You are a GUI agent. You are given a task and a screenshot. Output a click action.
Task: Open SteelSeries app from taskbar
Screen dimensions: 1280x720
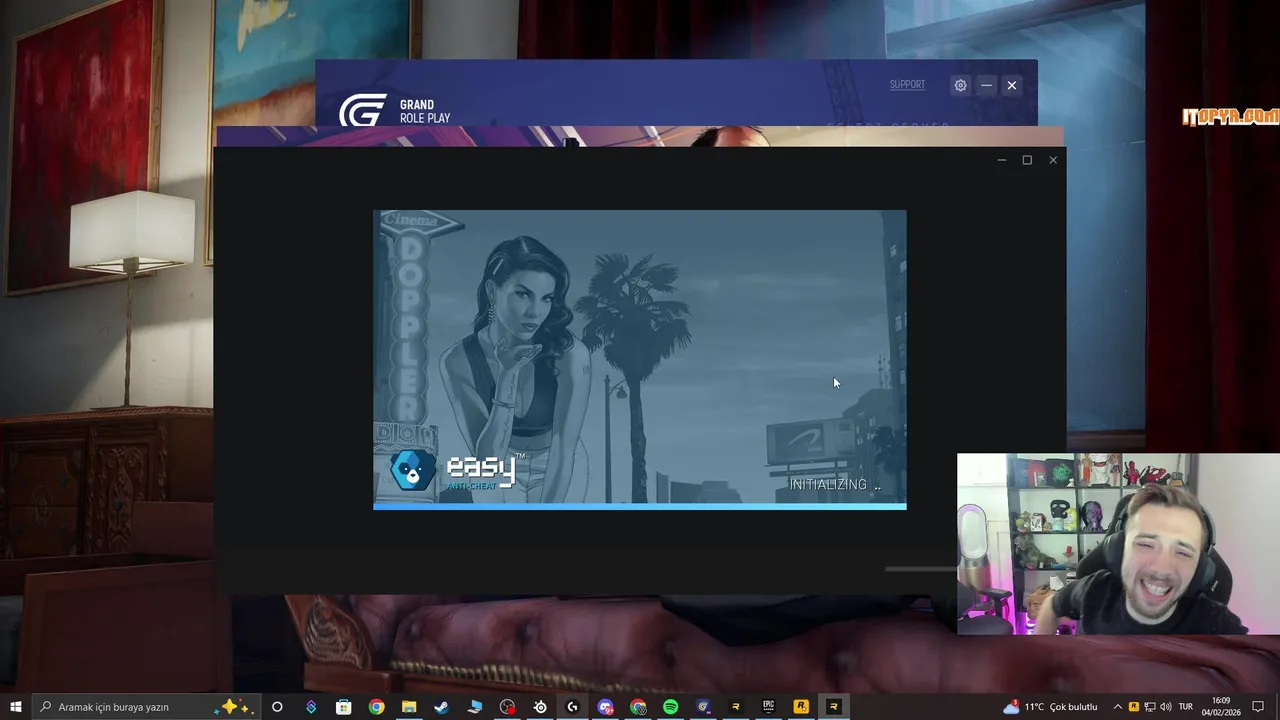tap(540, 707)
